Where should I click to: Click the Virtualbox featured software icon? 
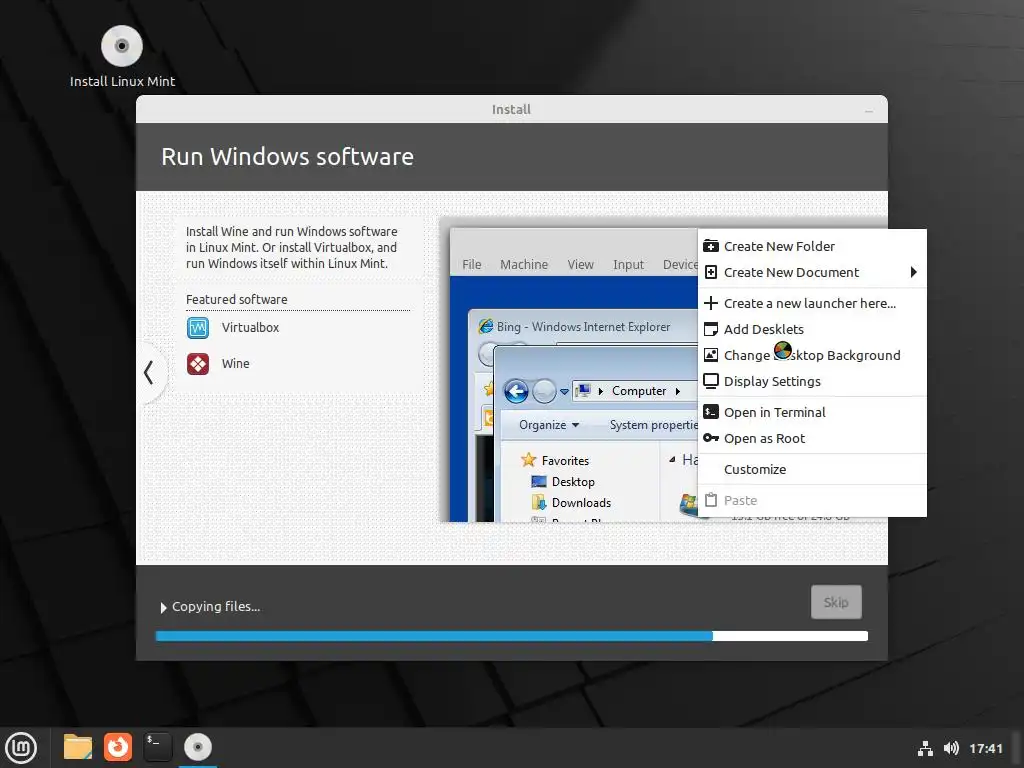(198, 328)
